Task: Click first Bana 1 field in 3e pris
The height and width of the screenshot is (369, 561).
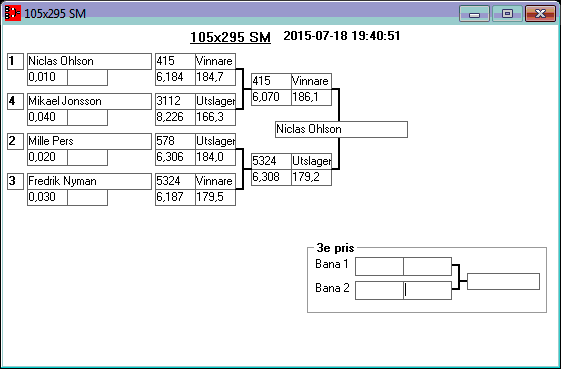Action: tap(379, 267)
